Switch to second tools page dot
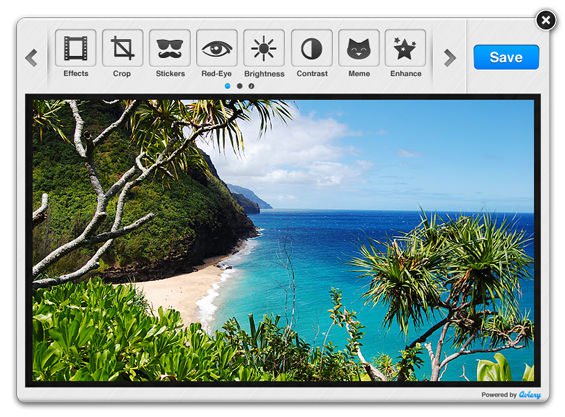565x417 pixels. pyautogui.click(x=240, y=86)
